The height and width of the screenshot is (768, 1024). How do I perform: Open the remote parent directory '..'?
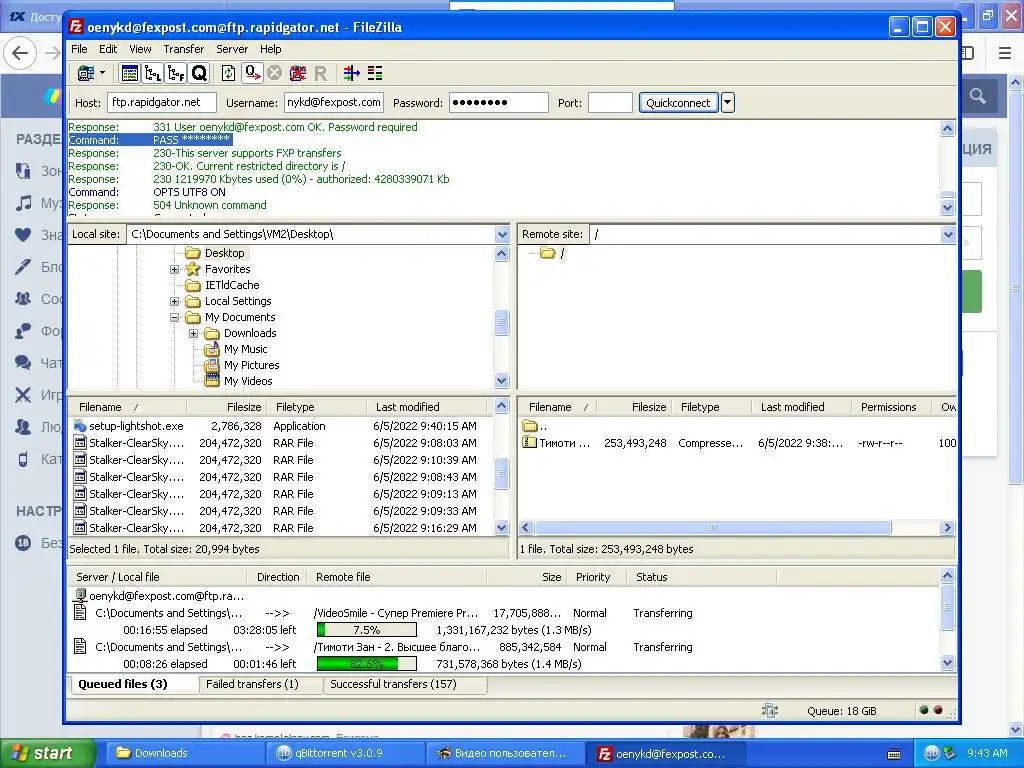(536, 426)
